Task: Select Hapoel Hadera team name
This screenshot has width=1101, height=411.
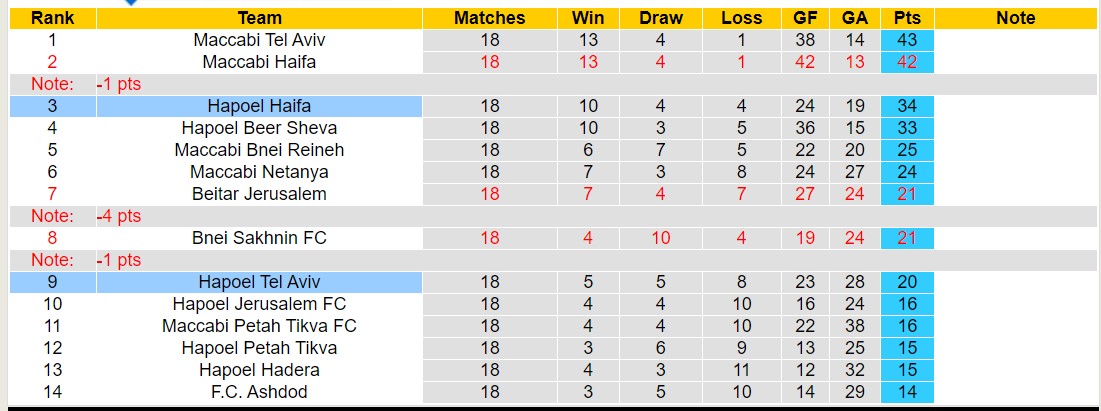Action: [x=259, y=370]
